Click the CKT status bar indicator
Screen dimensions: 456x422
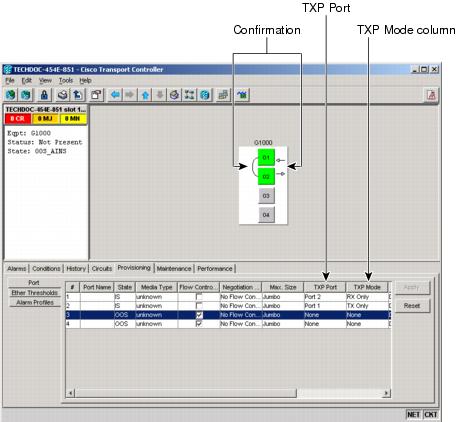tap(430, 415)
